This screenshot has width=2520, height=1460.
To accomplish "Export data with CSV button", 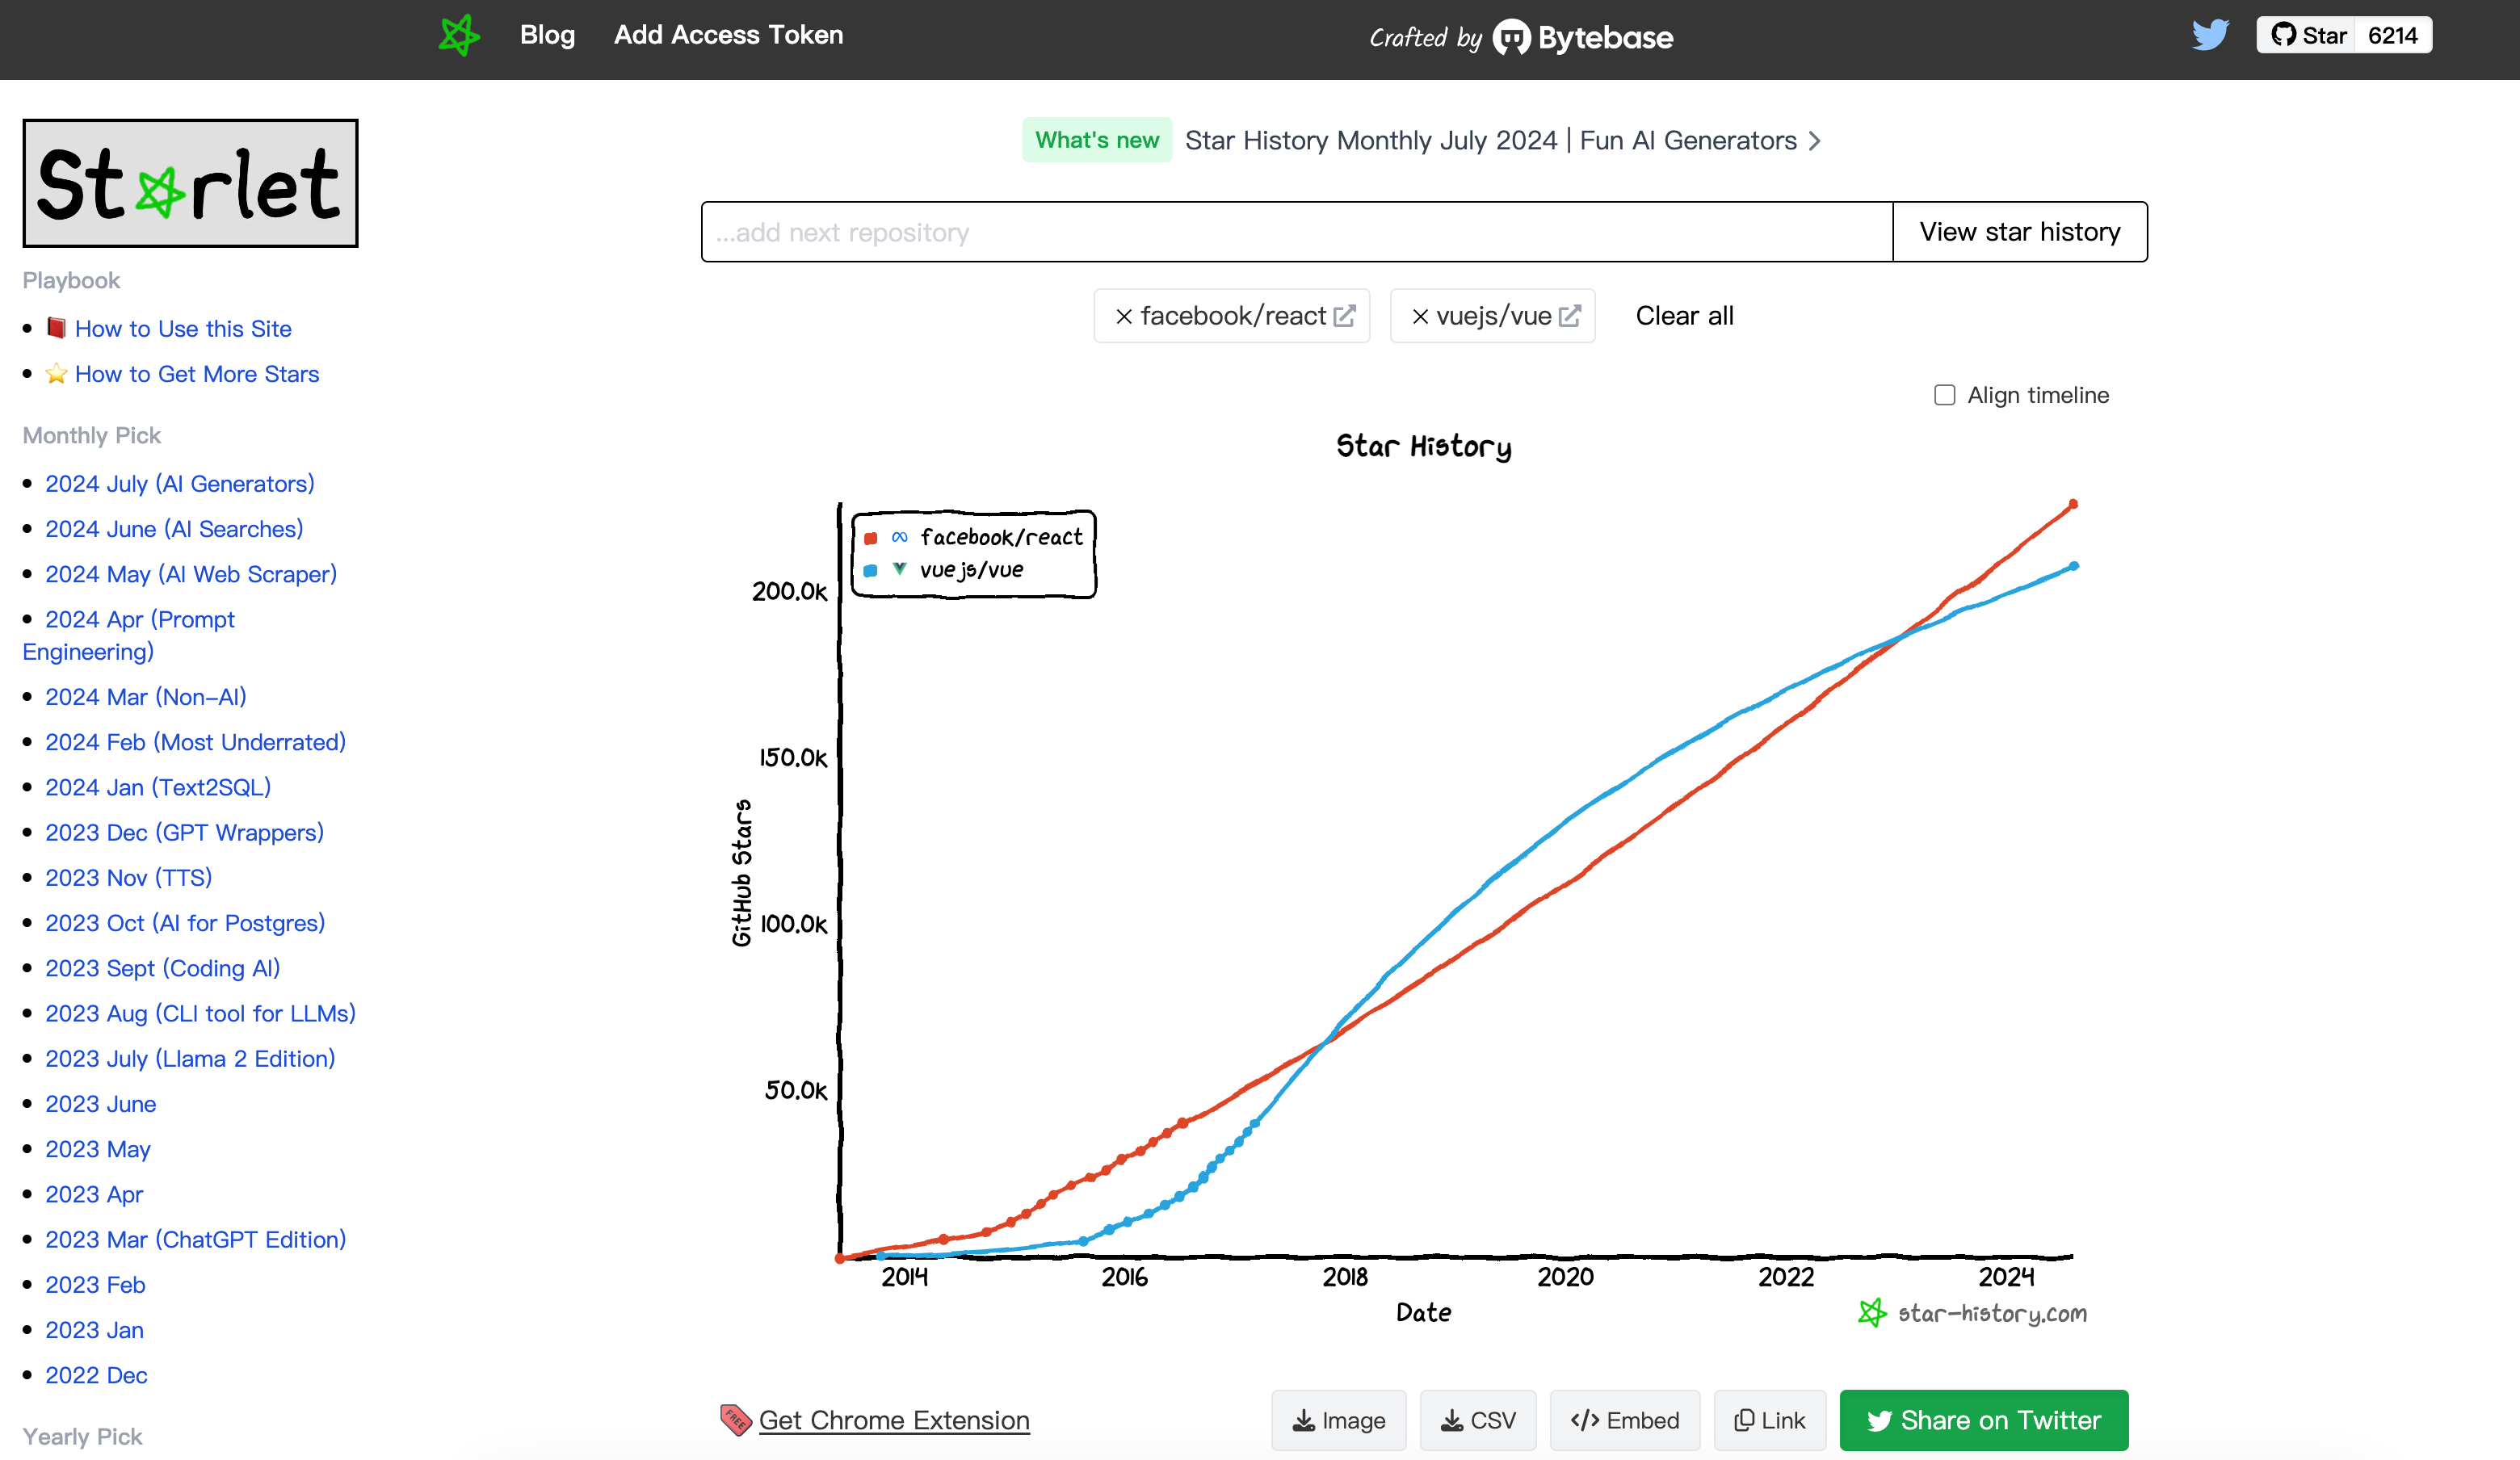I will pyautogui.click(x=1477, y=1420).
